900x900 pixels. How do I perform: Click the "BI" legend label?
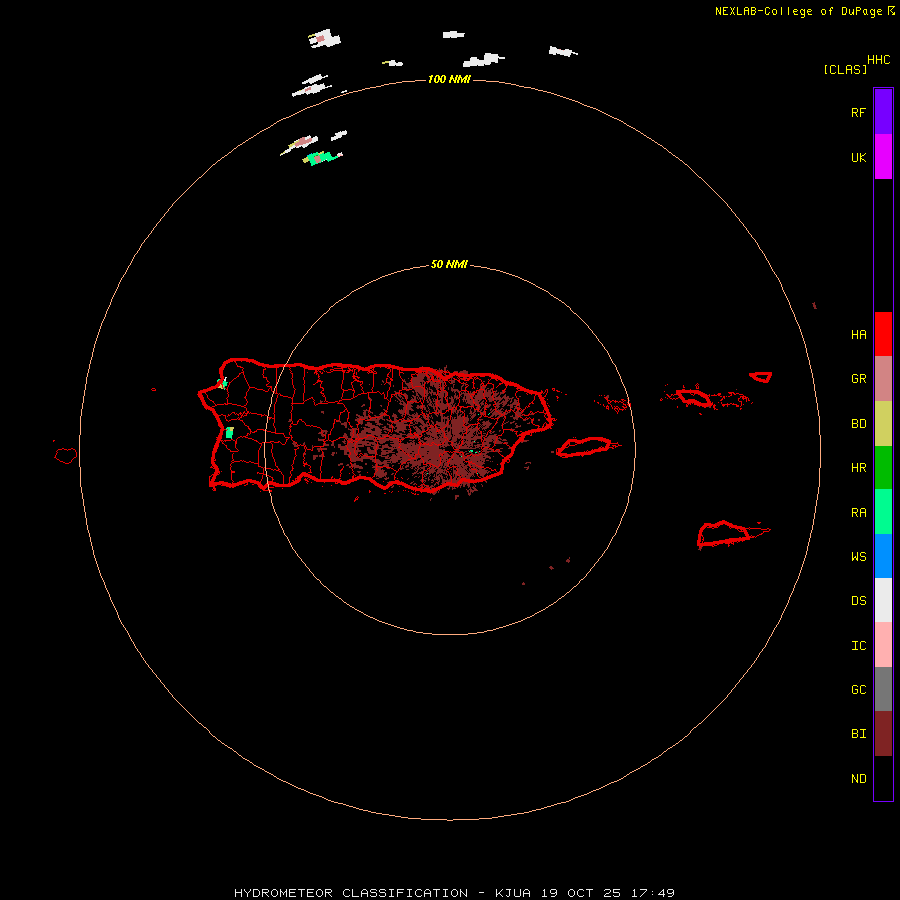[x=858, y=734]
